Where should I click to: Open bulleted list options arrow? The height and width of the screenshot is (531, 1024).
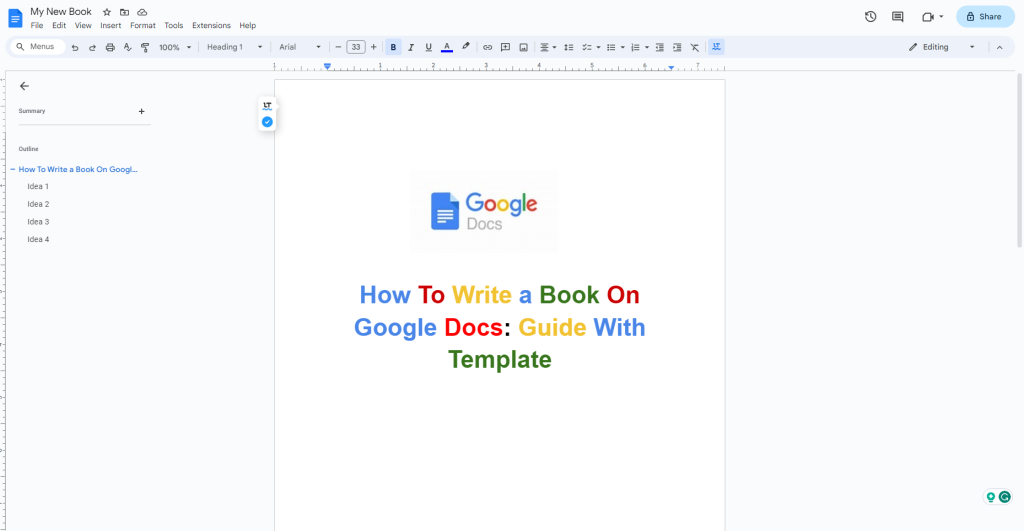click(622, 47)
